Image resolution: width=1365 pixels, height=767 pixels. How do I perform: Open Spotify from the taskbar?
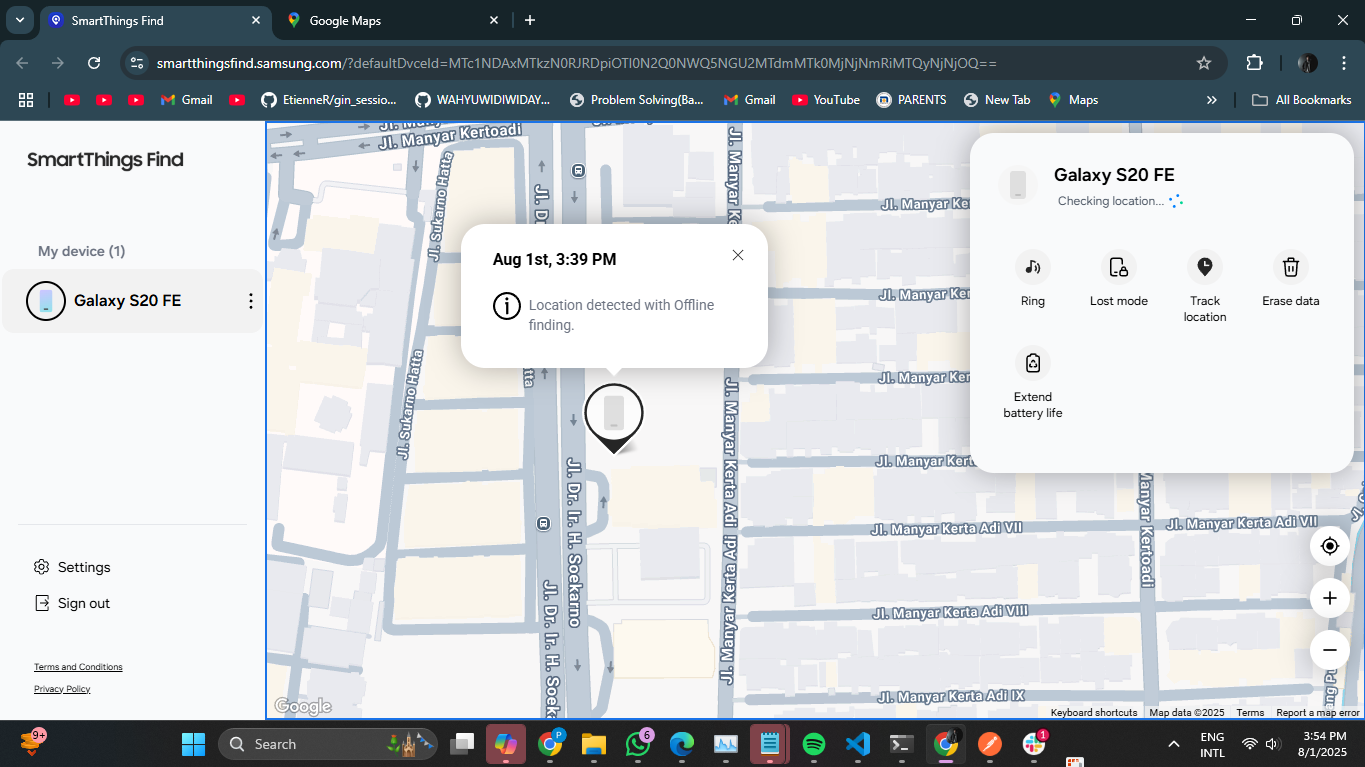[x=814, y=744]
